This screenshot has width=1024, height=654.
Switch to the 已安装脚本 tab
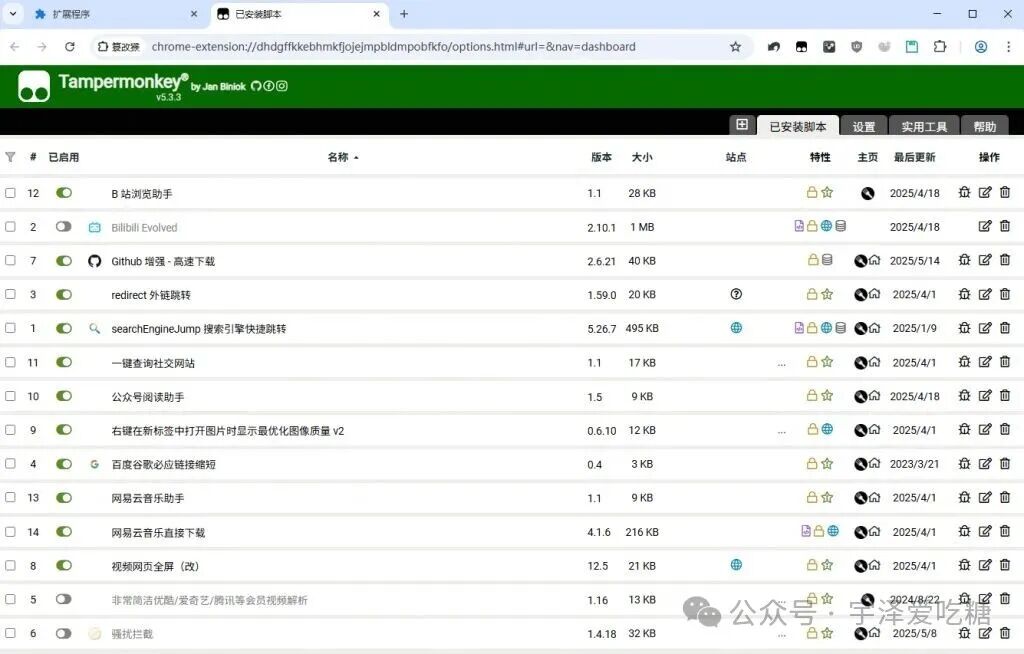click(797, 126)
